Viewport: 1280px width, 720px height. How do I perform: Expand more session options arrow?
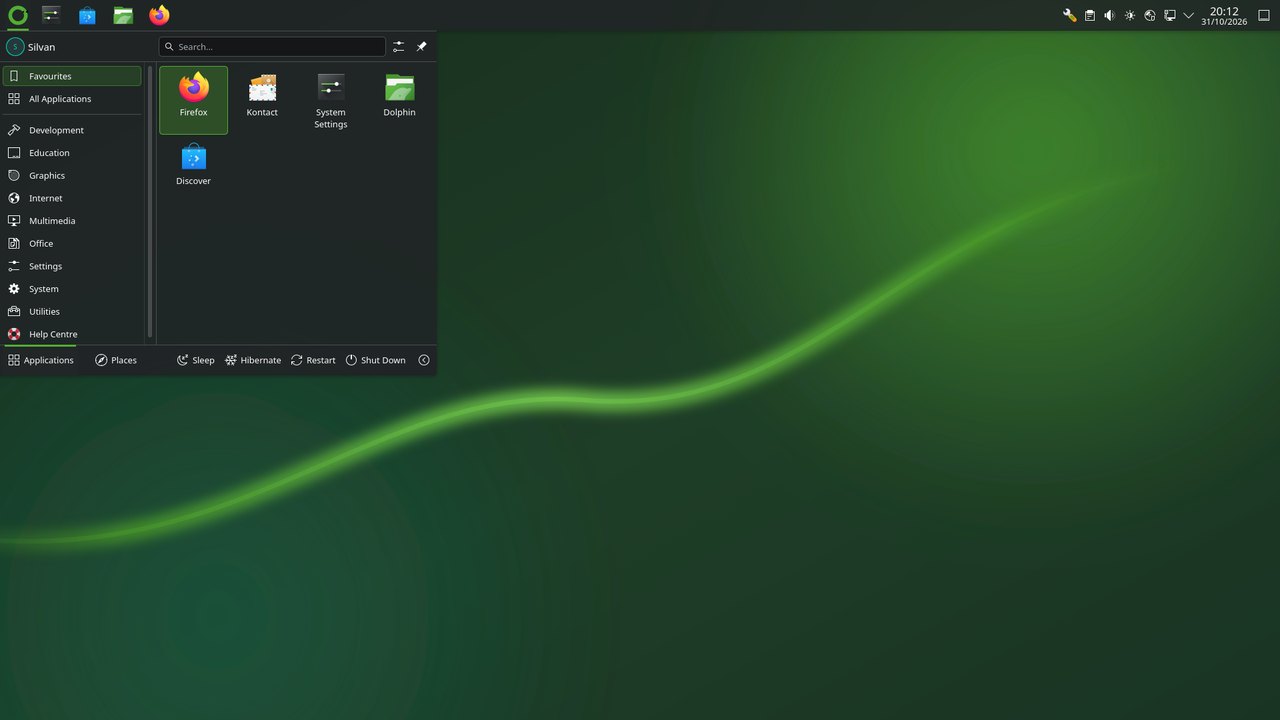coord(424,360)
